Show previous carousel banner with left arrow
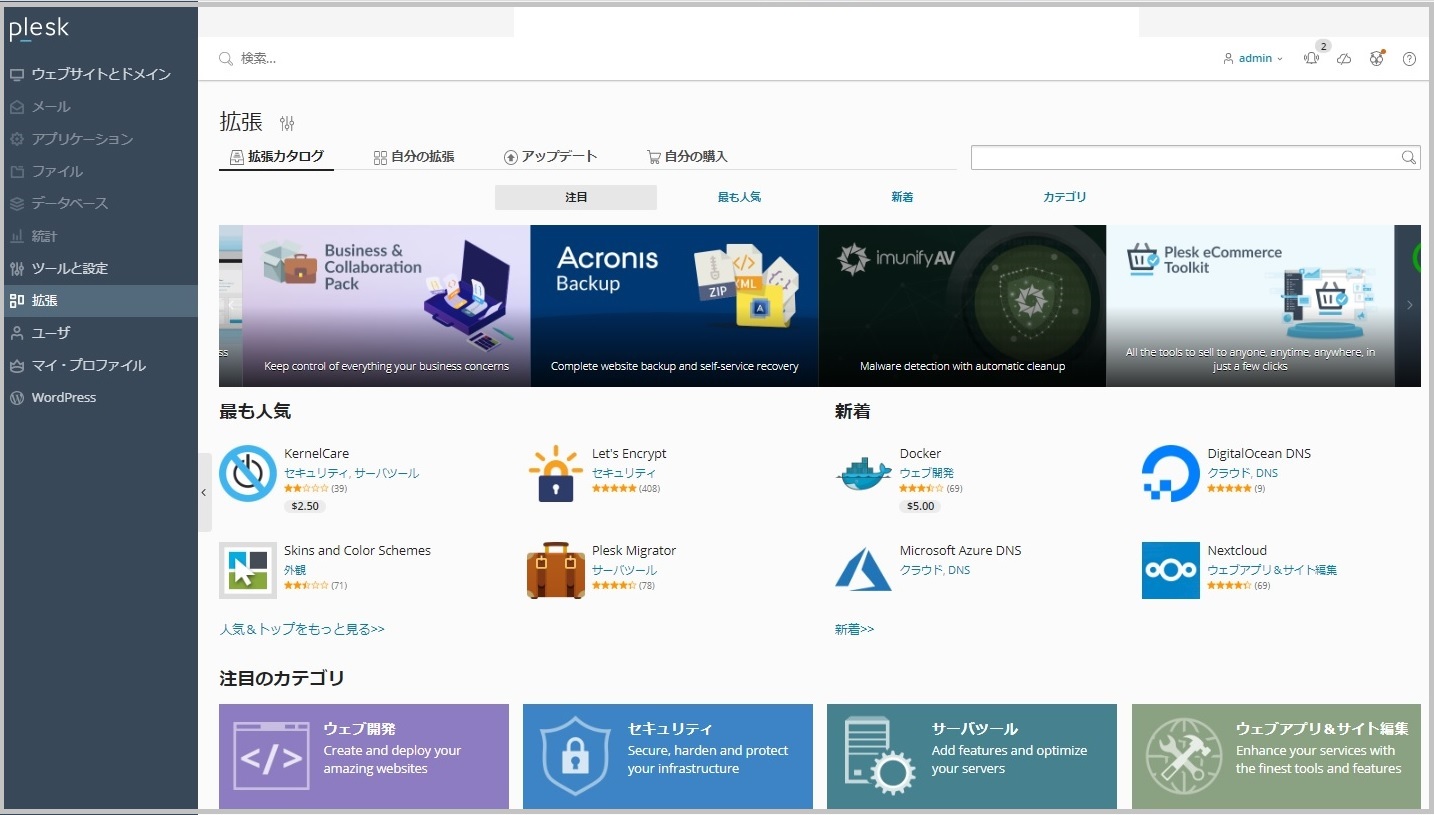The width and height of the screenshot is (1434, 815). [231, 305]
